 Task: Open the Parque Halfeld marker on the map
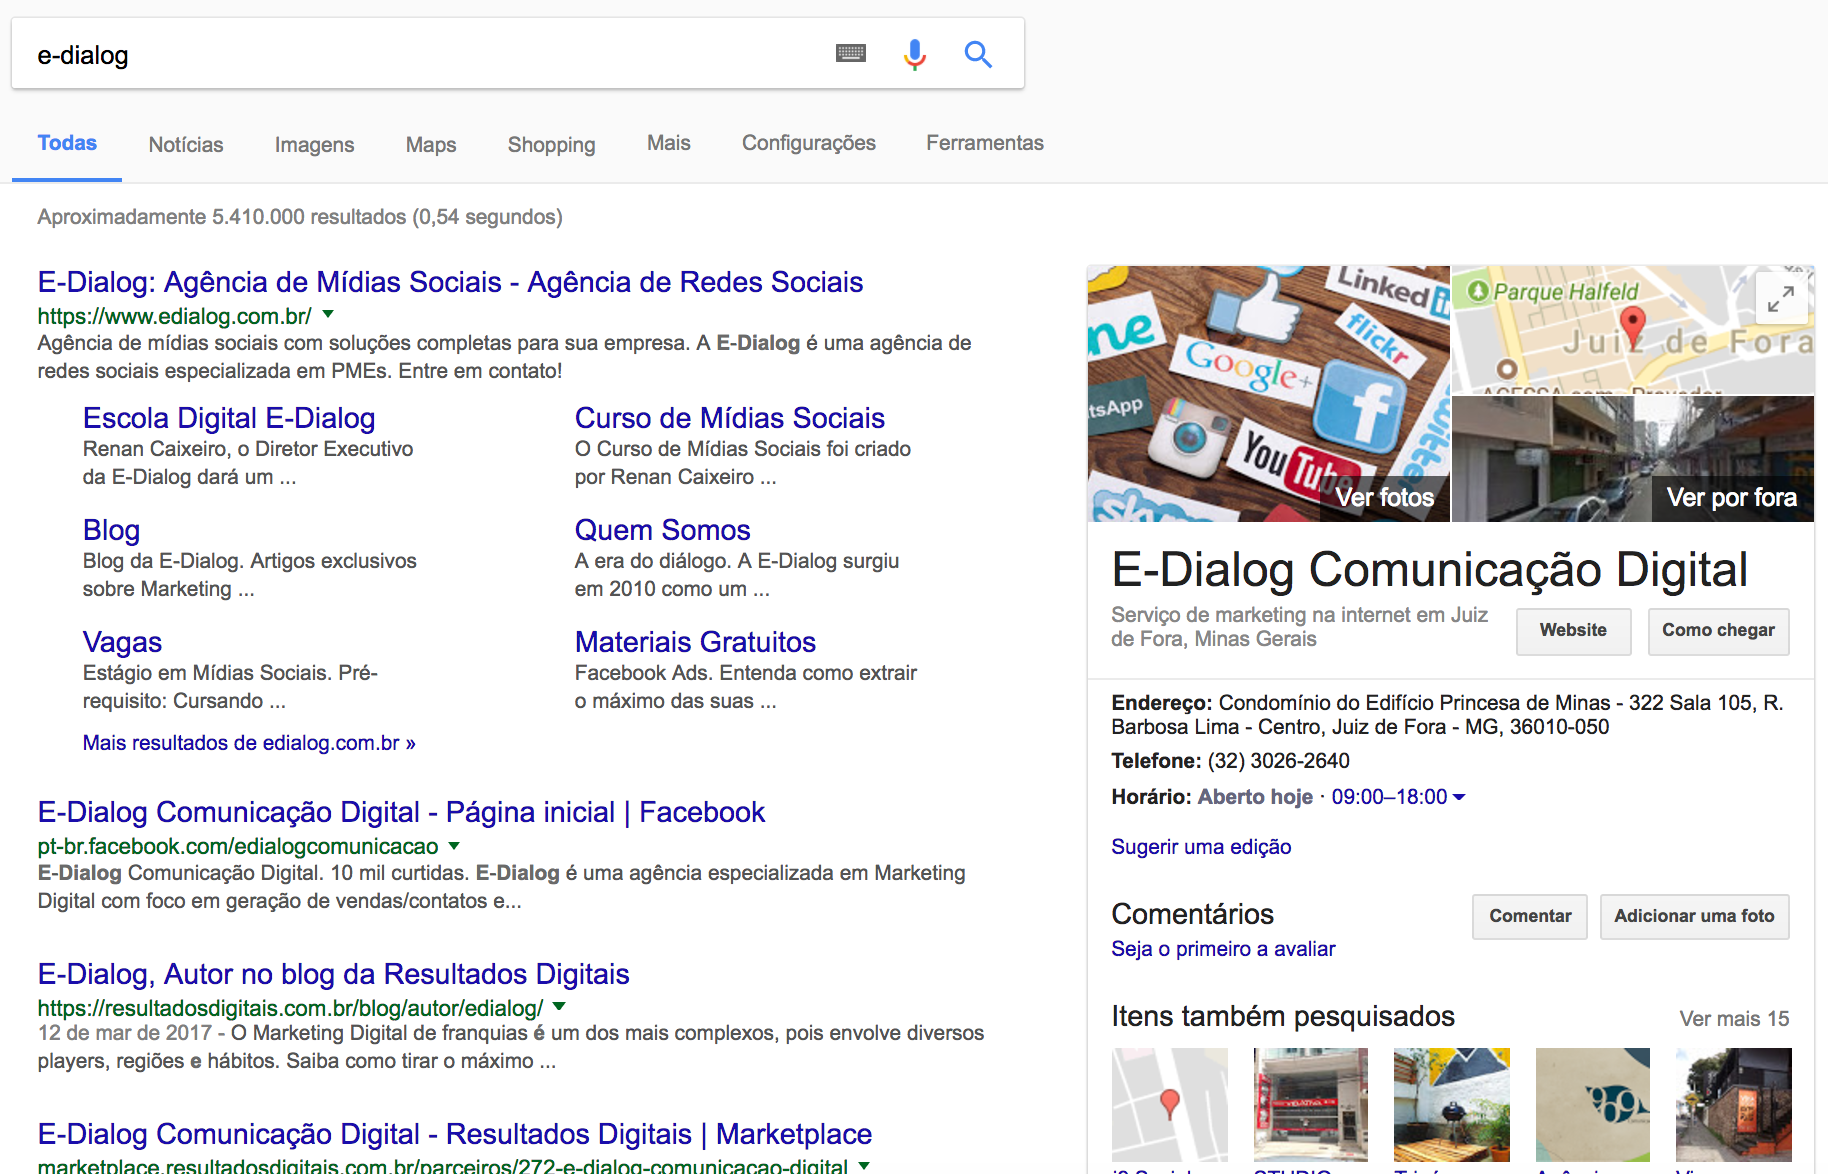1479,291
